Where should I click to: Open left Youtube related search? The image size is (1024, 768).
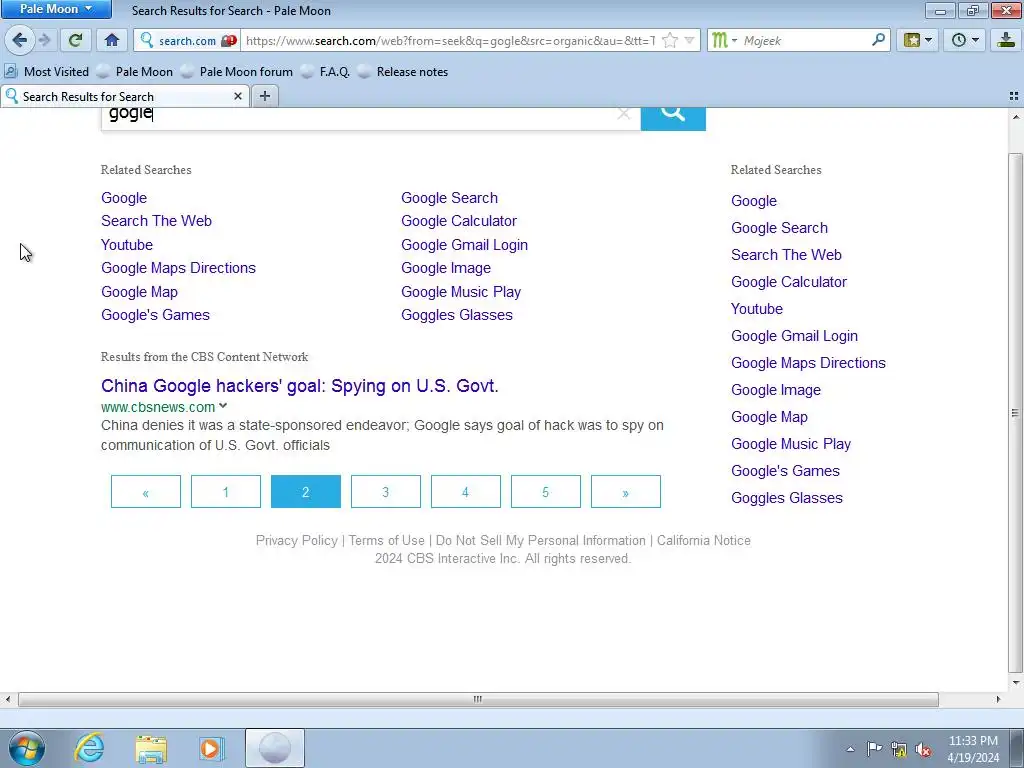click(127, 245)
